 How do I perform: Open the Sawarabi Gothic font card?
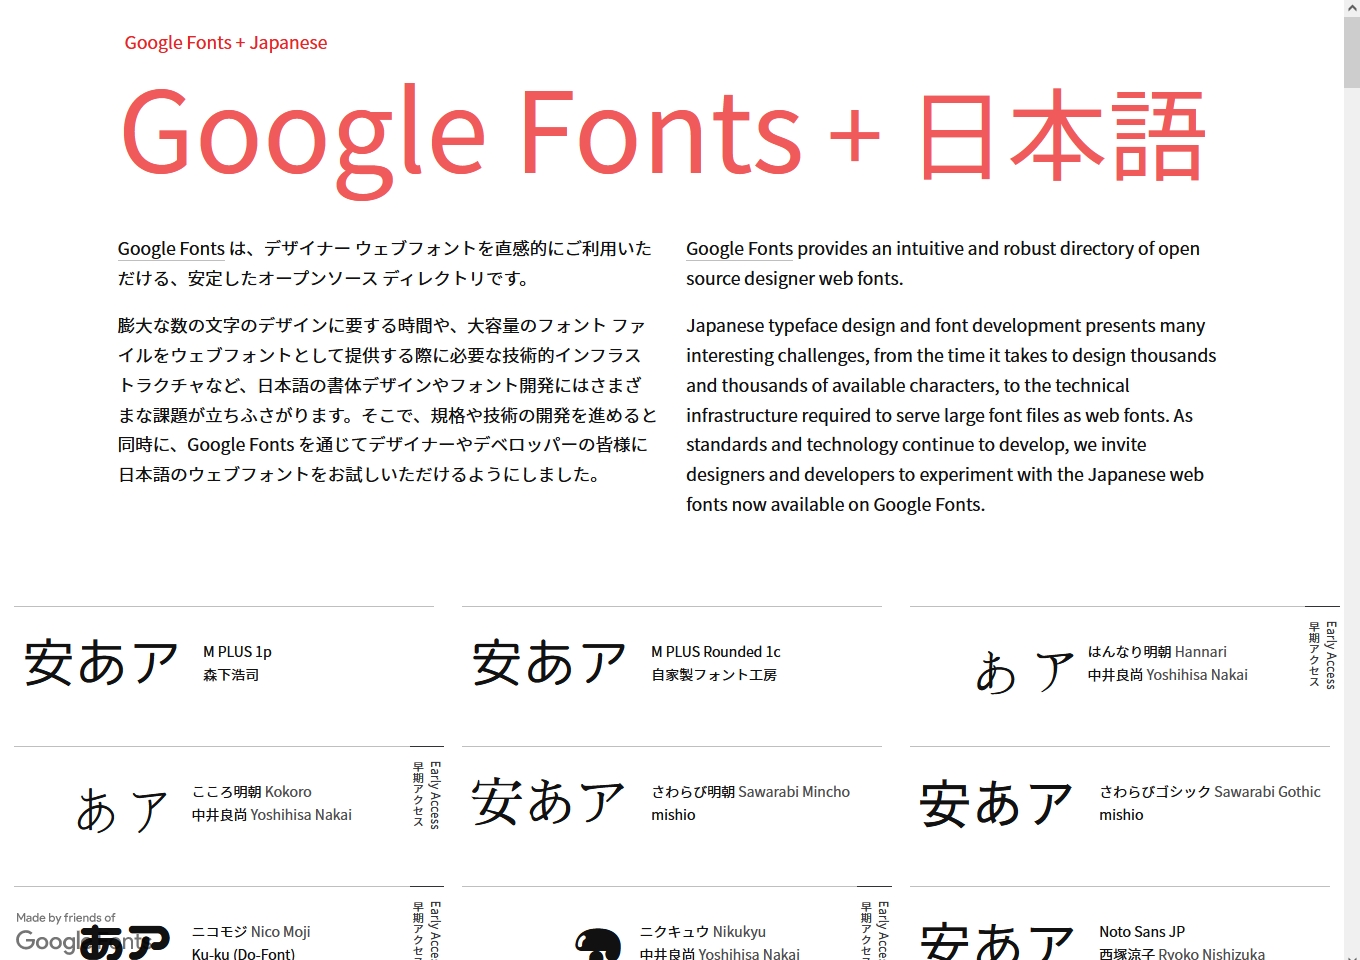click(x=1120, y=816)
